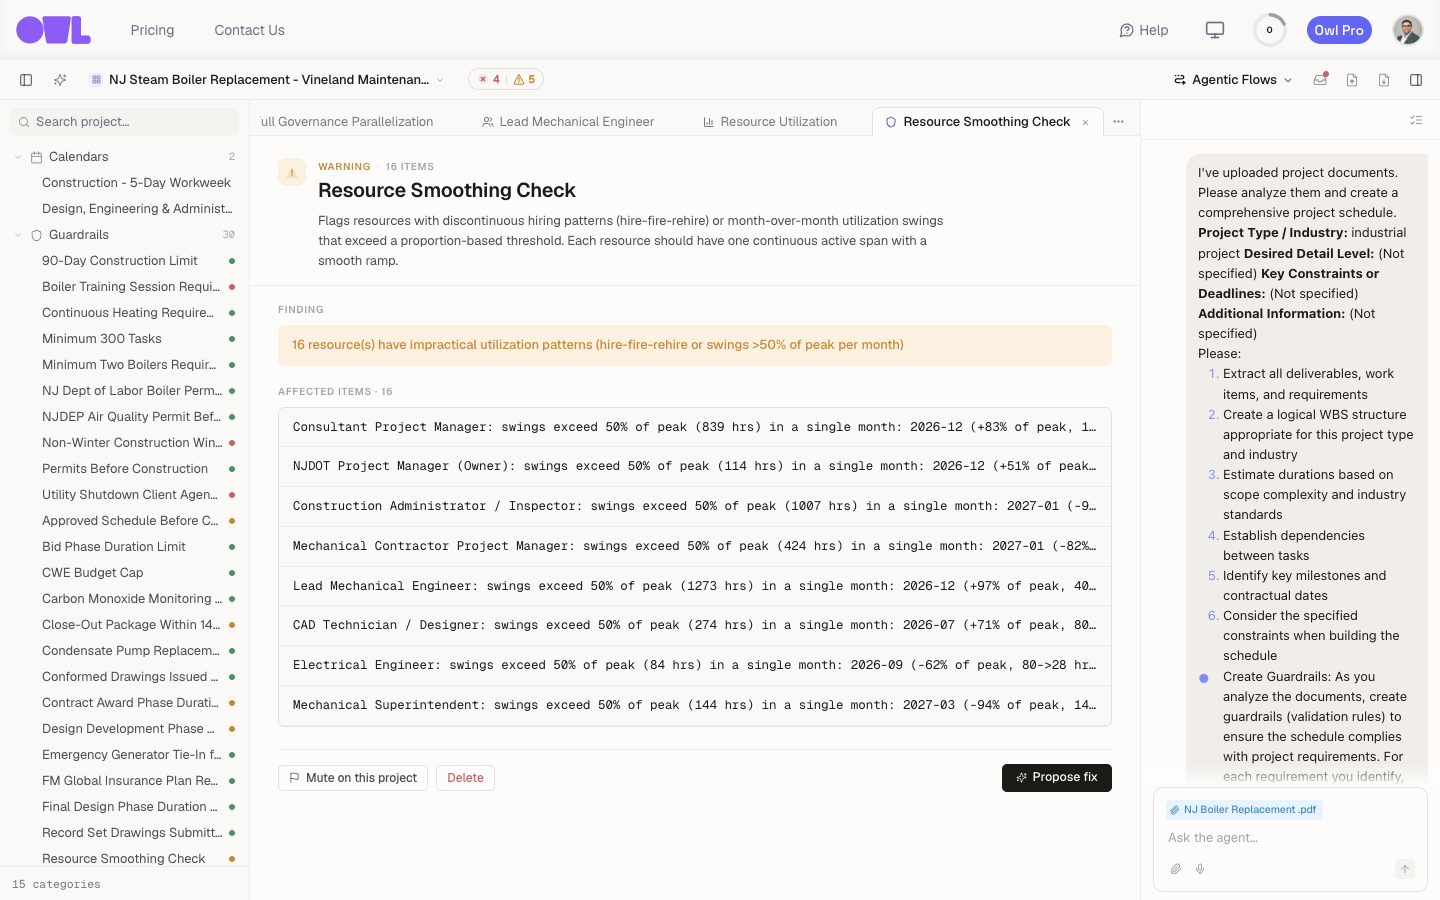This screenshot has width=1440, height=900.
Task: Focus the Ask the agent input
Action: coord(1288,838)
